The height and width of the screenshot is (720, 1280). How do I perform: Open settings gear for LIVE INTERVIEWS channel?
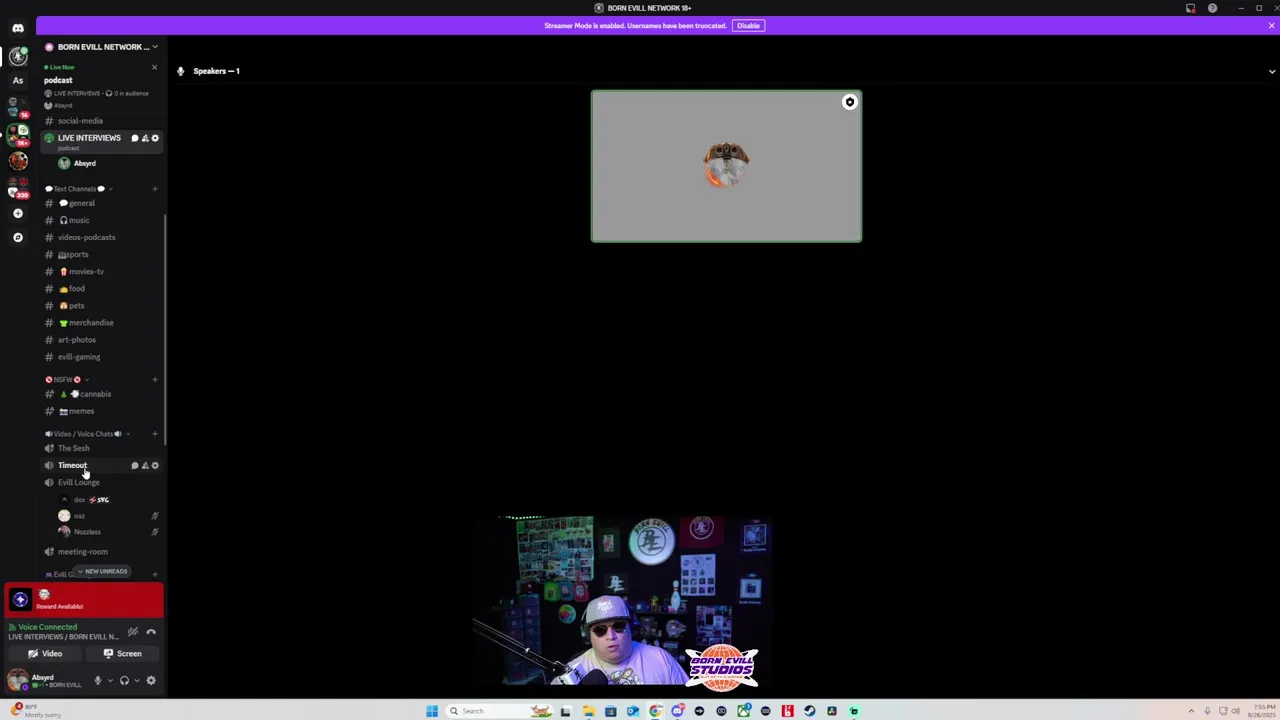point(155,138)
